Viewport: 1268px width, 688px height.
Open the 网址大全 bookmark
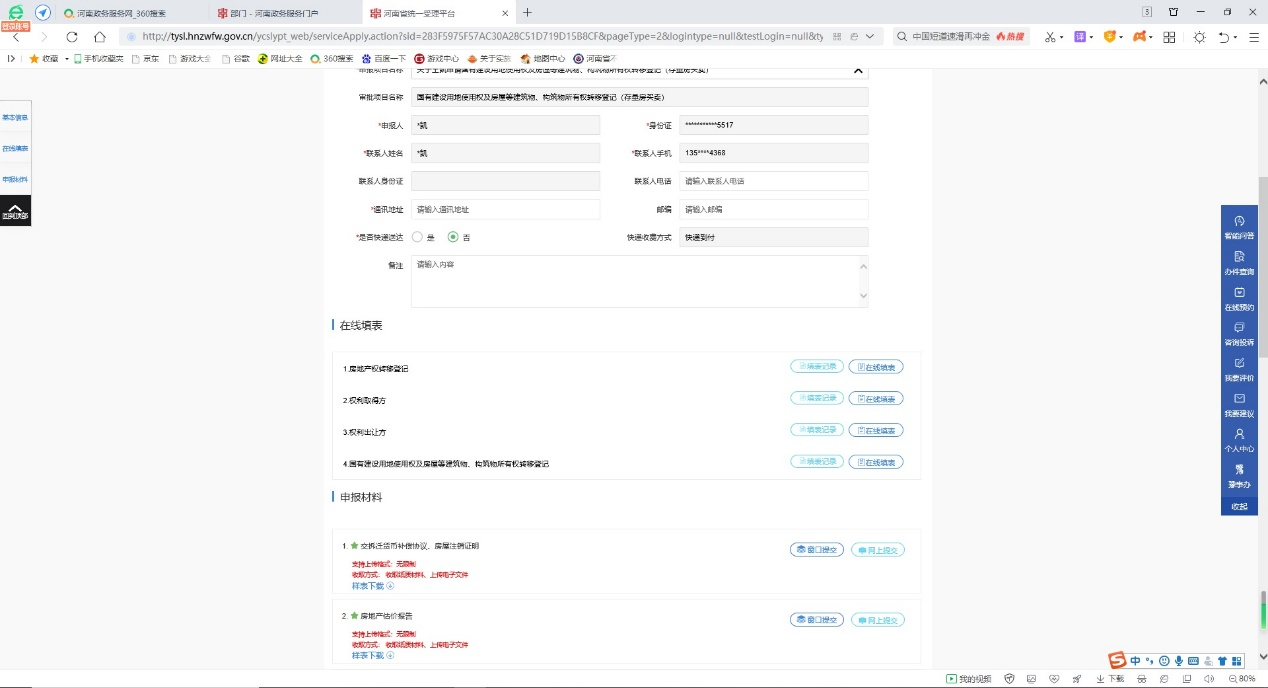coord(280,58)
